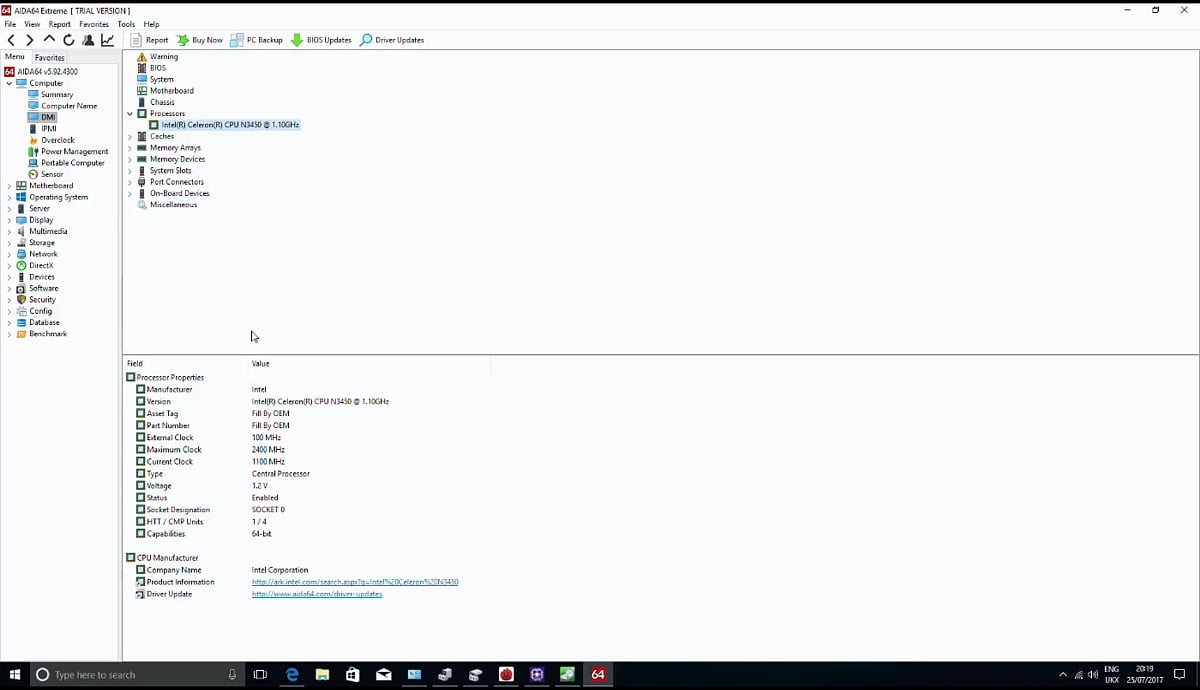
Task: Go forward with the right arrow button
Action: tap(30, 40)
